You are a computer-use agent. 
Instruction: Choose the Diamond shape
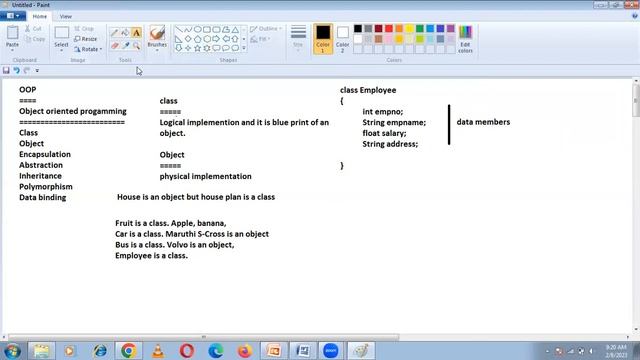click(188, 39)
